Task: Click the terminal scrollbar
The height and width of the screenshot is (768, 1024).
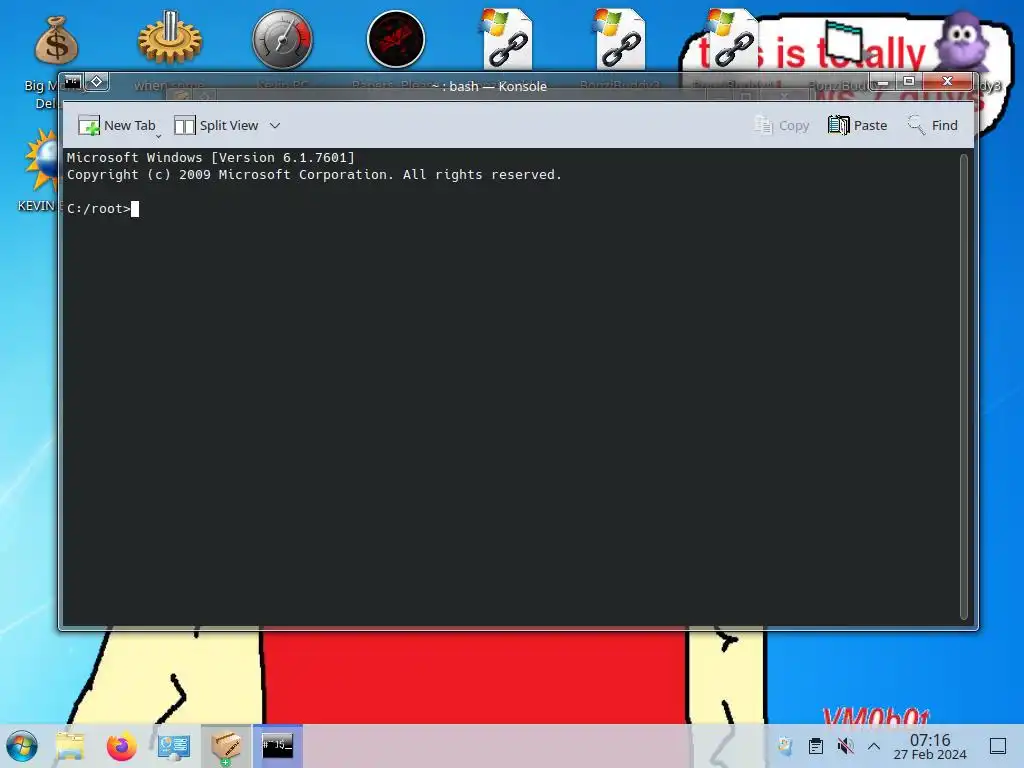Action: coord(963,387)
